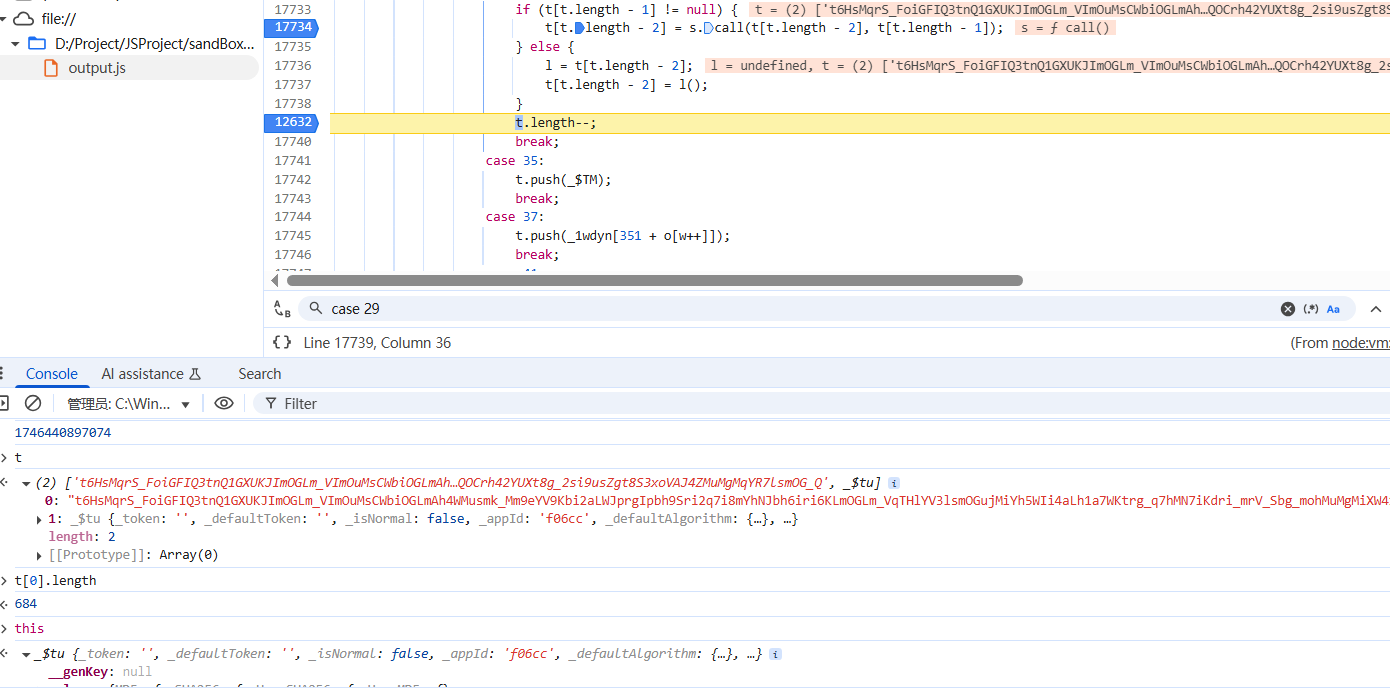The width and height of the screenshot is (1390, 690).
Task: Click the cloud icon next to file://
Action: tap(23, 19)
